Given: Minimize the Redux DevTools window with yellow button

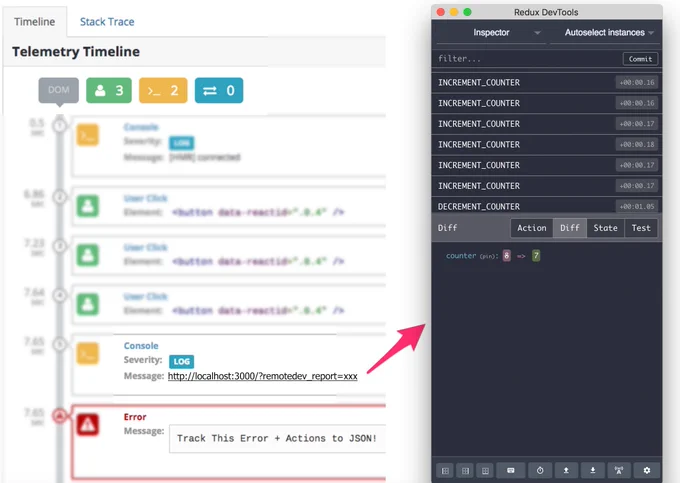Looking at the screenshot, I should (454, 12).
